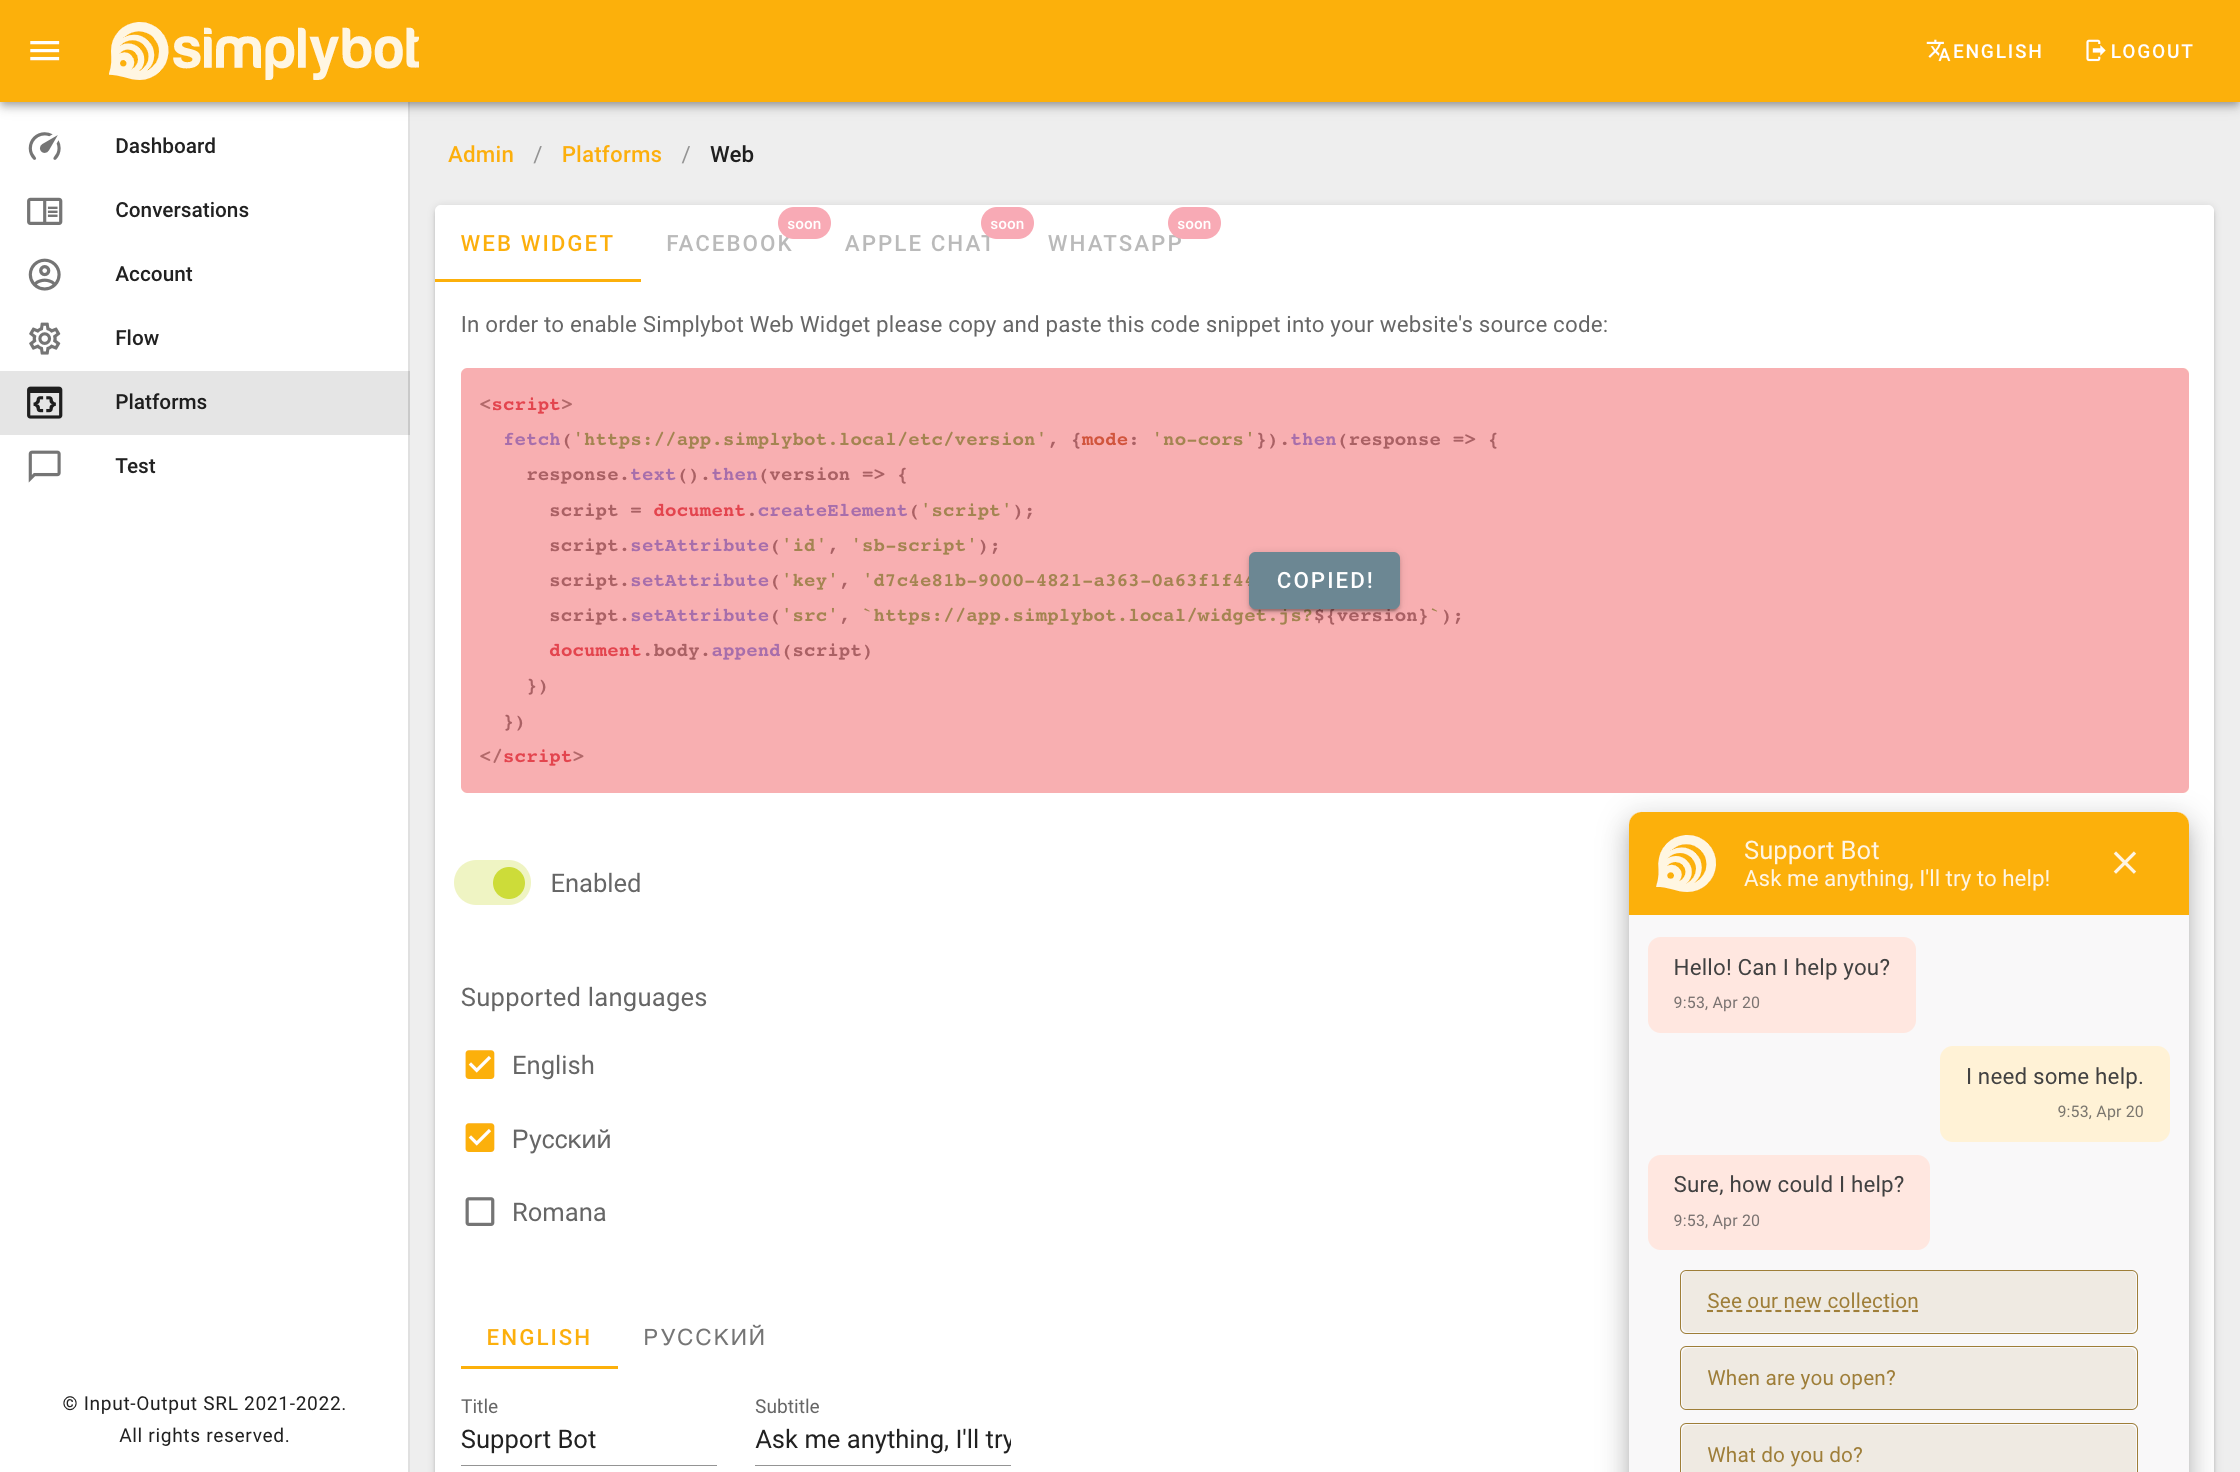
Task: Go to Platforms breadcrumb link
Action: (x=612, y=154)
